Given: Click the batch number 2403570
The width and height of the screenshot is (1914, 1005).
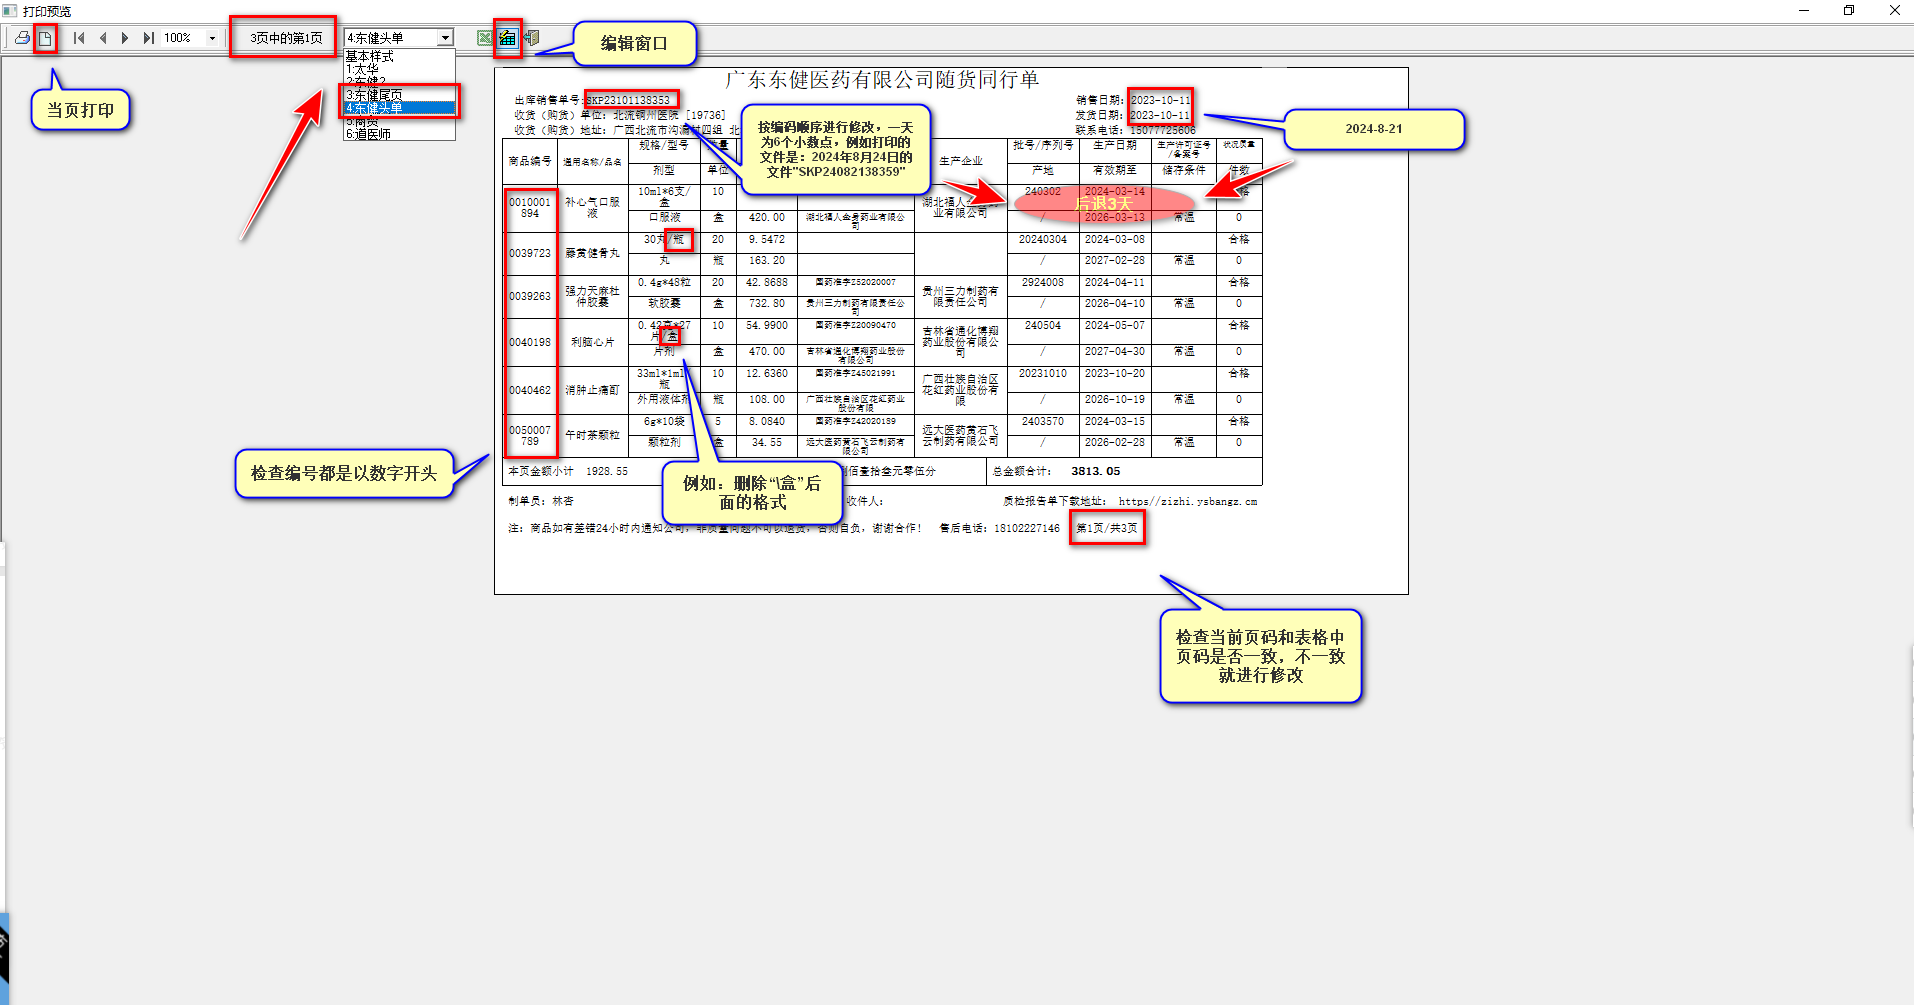Looking at the screenshot, I should click(x=1043, y=422).
